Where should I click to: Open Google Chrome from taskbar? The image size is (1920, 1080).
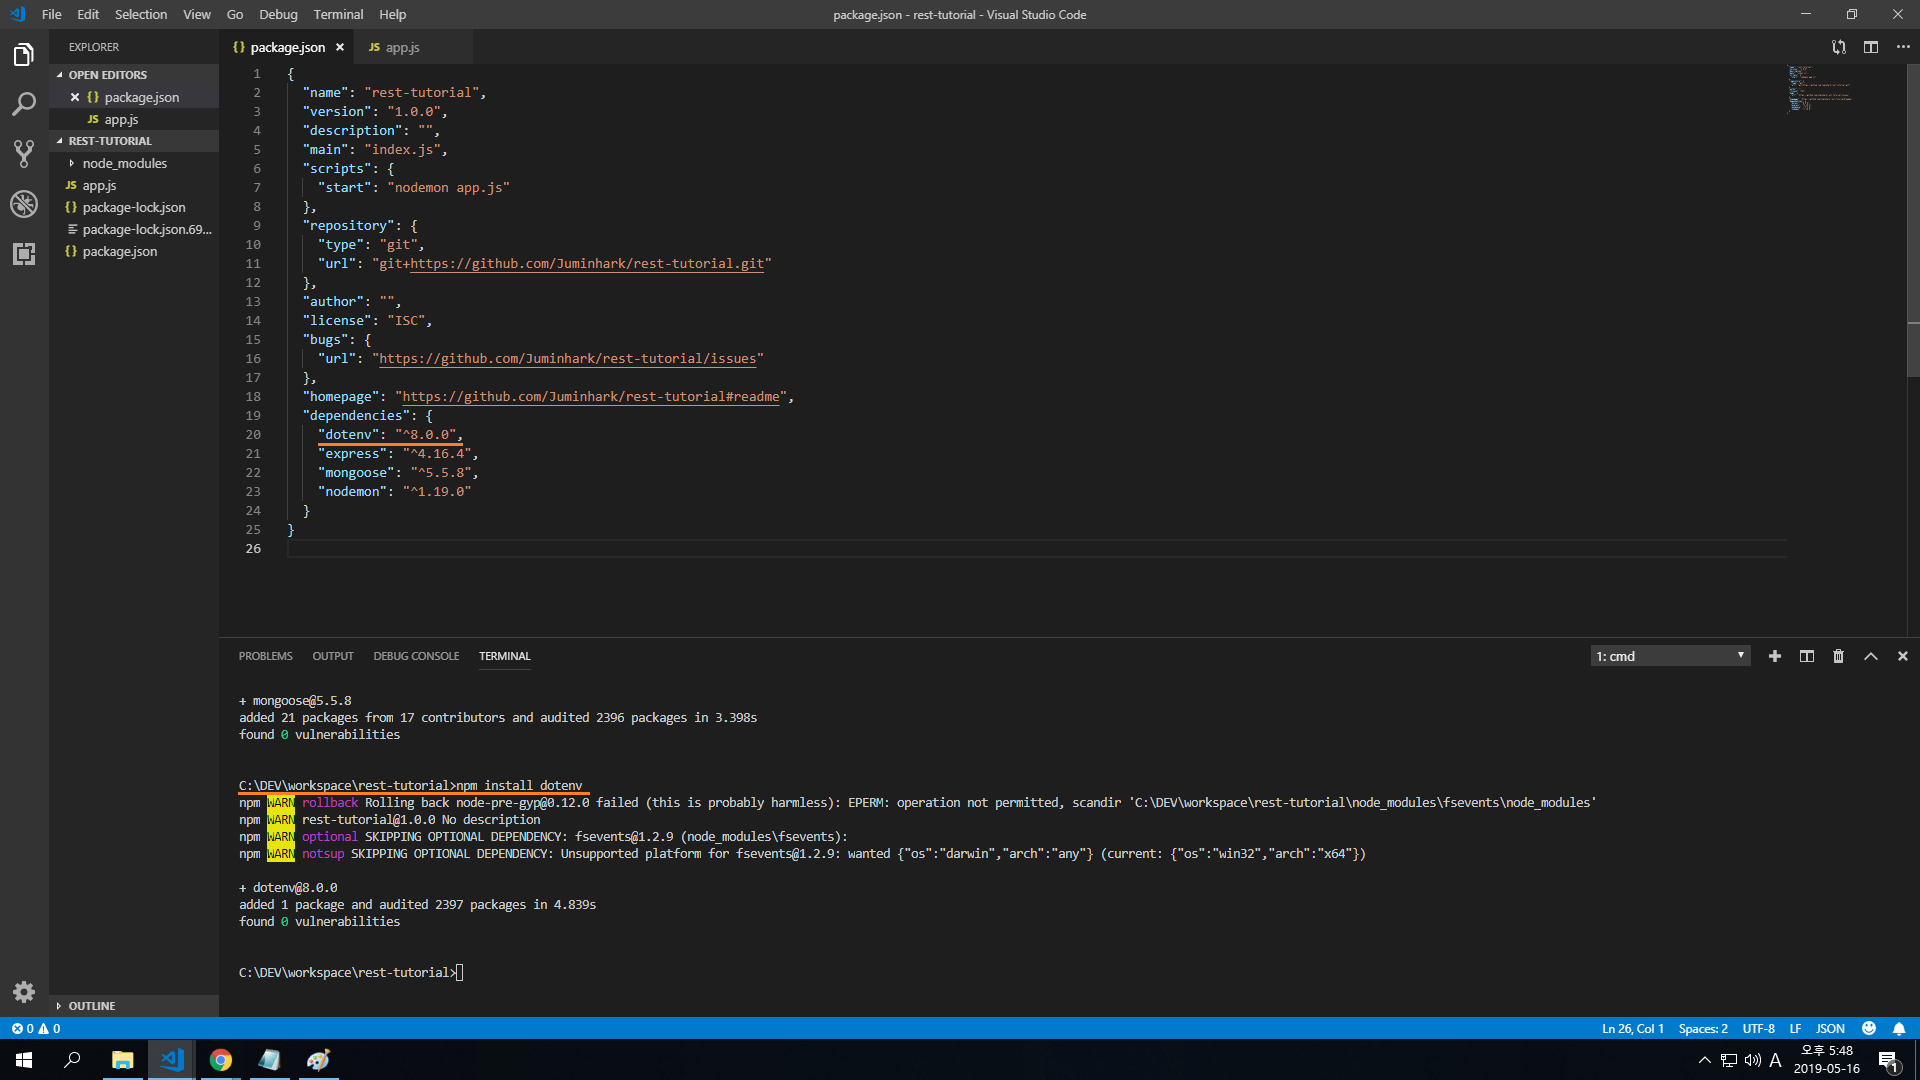point(221,1060)
